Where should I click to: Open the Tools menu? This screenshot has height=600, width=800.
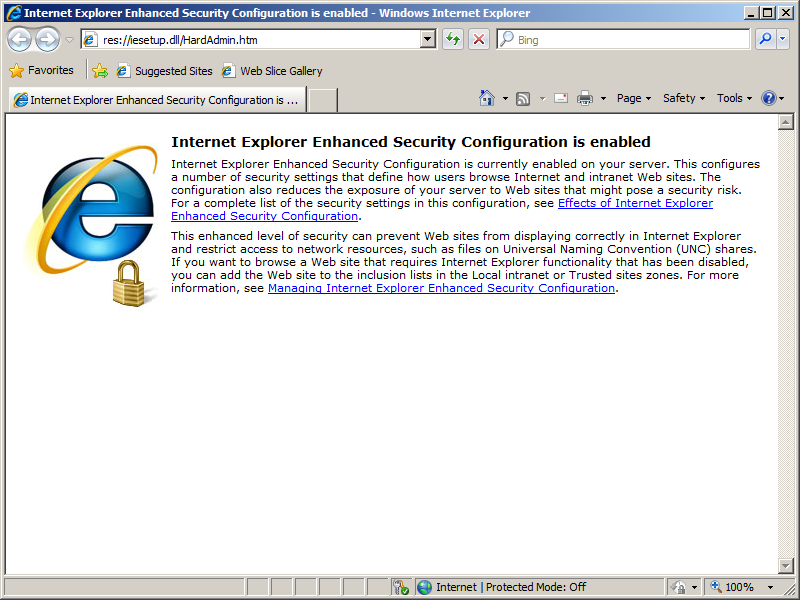click(x=734, y=98)
